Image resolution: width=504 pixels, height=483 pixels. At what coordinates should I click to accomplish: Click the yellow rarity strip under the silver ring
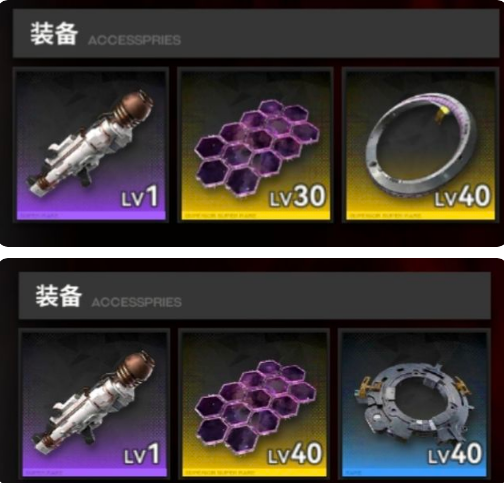(420, 215)
